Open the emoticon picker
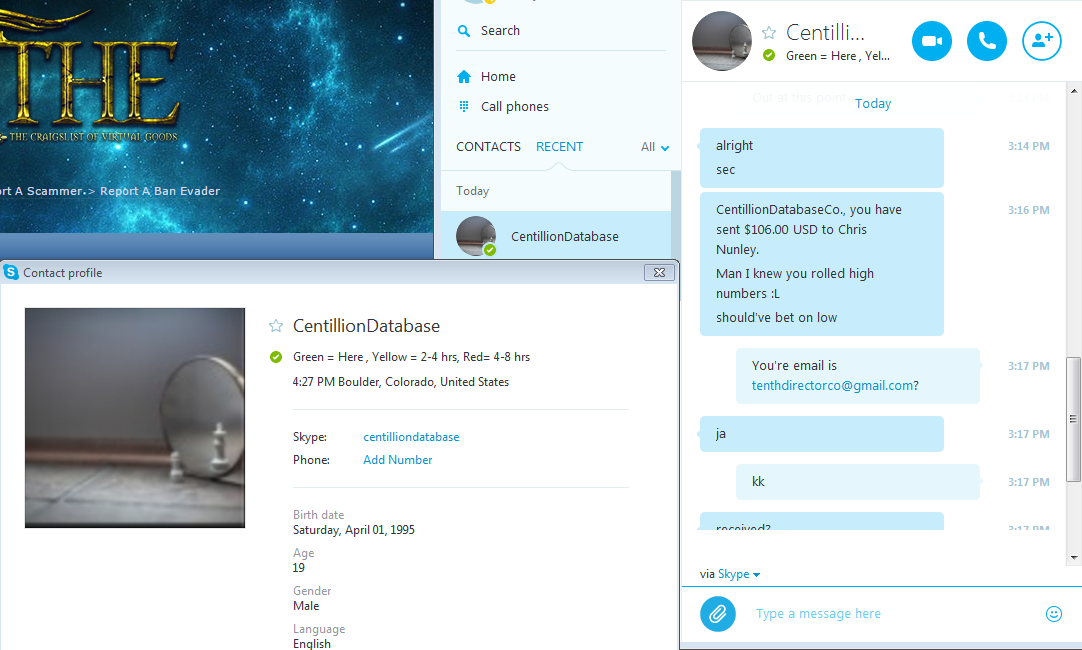The height and width of the screenshot is (650, 1082). click(x=1054, y=613)
